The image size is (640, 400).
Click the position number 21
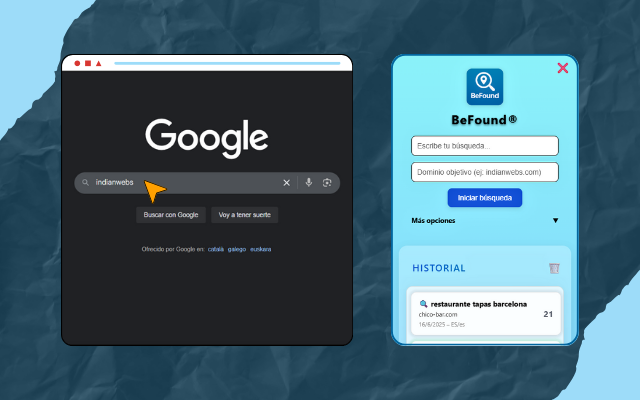pos(548,314)
